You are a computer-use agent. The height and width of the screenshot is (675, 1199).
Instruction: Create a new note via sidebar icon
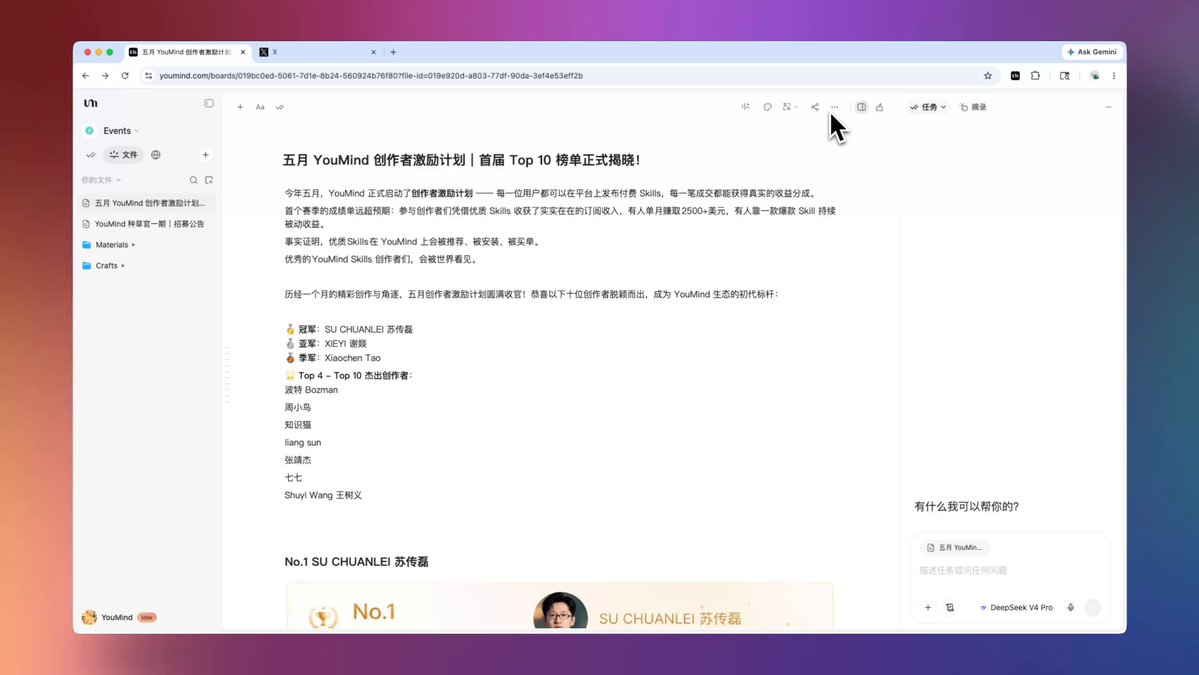(x=209, y=180)
